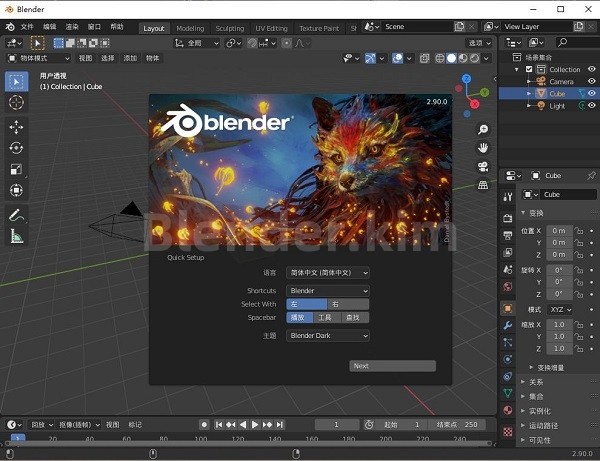This screenshot has width=600, height=461.
Task: Open the Render menu
Action: click(72, 27)
